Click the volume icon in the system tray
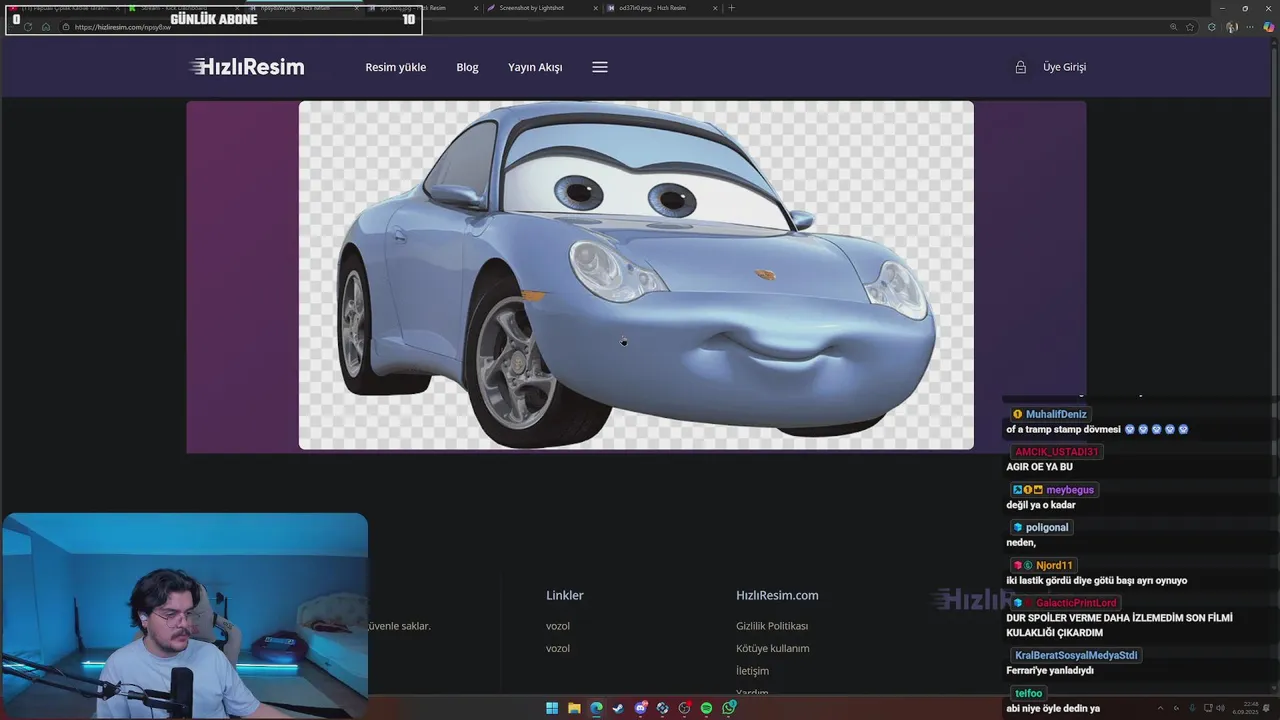The height and width of the screenshot is (720, 1280). [1220, 708]
